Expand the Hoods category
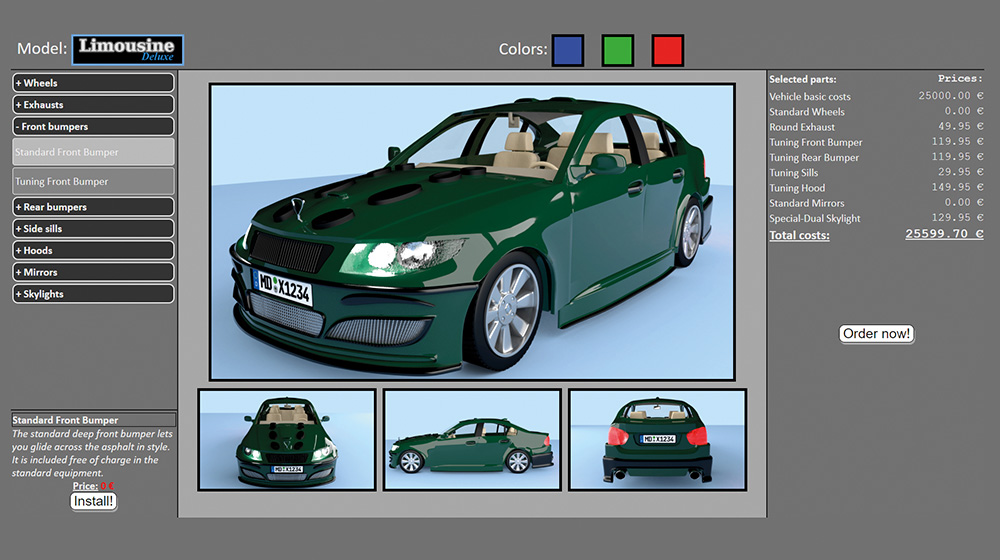The height and width of the screenshot is (560, 1000). tap(93, 251)
